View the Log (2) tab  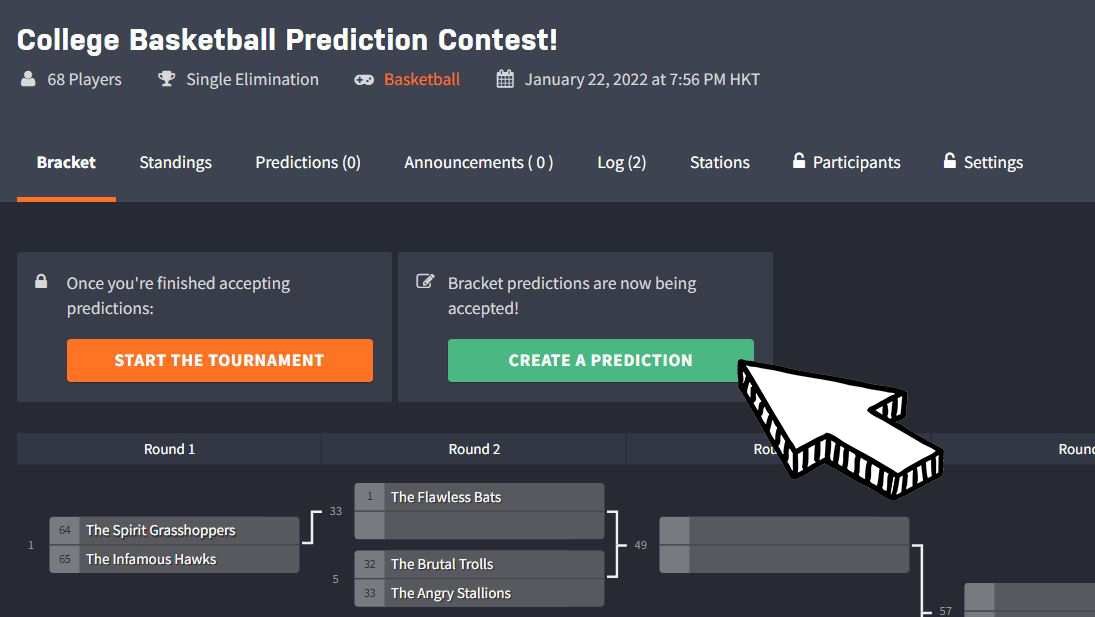tap(621, 161)
